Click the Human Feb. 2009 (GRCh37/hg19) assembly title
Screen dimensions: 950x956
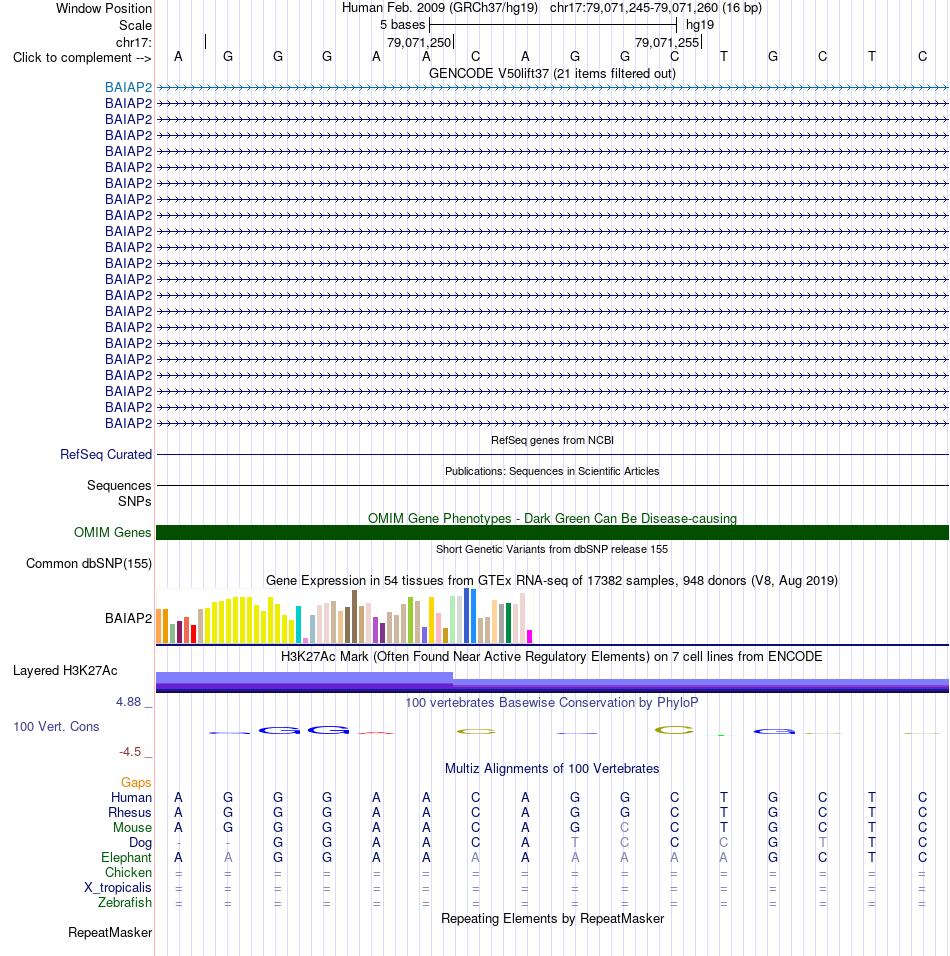click(440, 8)
